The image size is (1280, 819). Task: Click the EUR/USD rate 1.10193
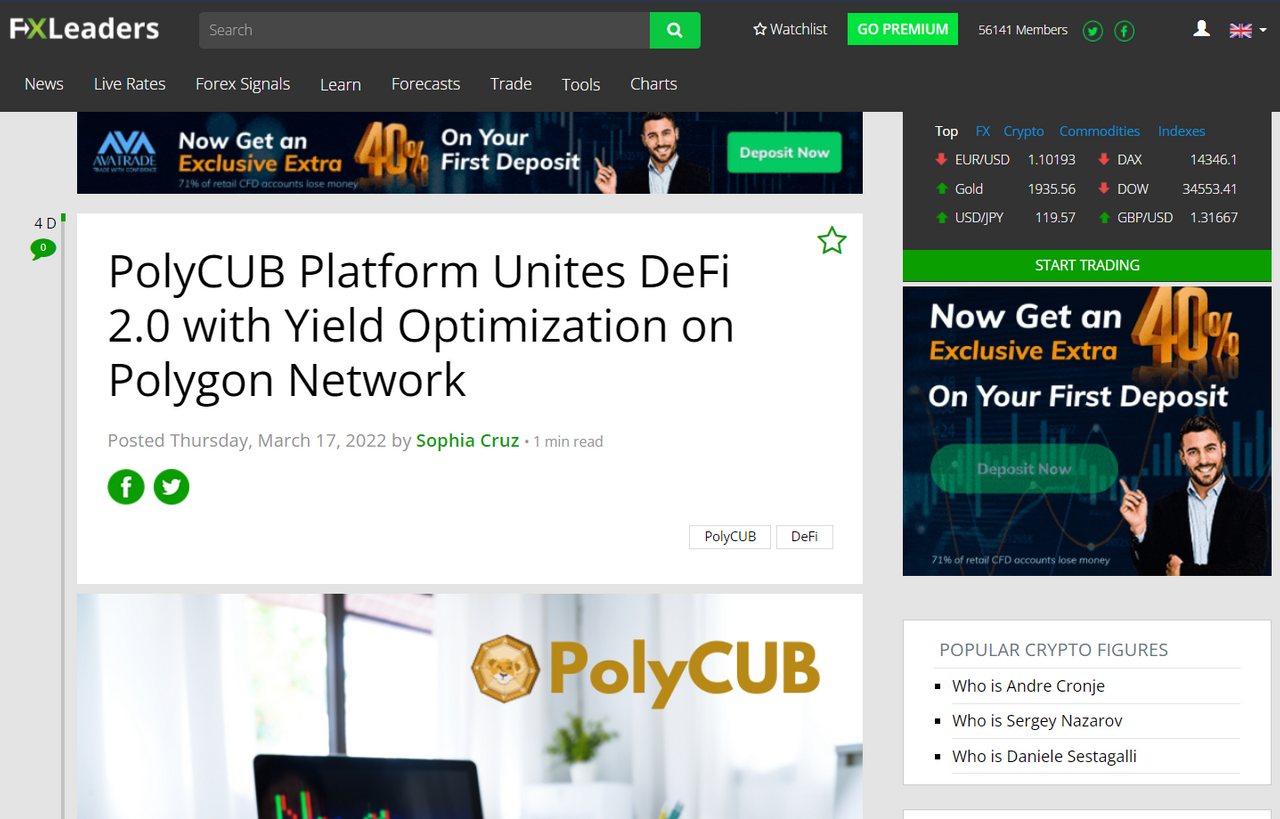click(1052, 159)
